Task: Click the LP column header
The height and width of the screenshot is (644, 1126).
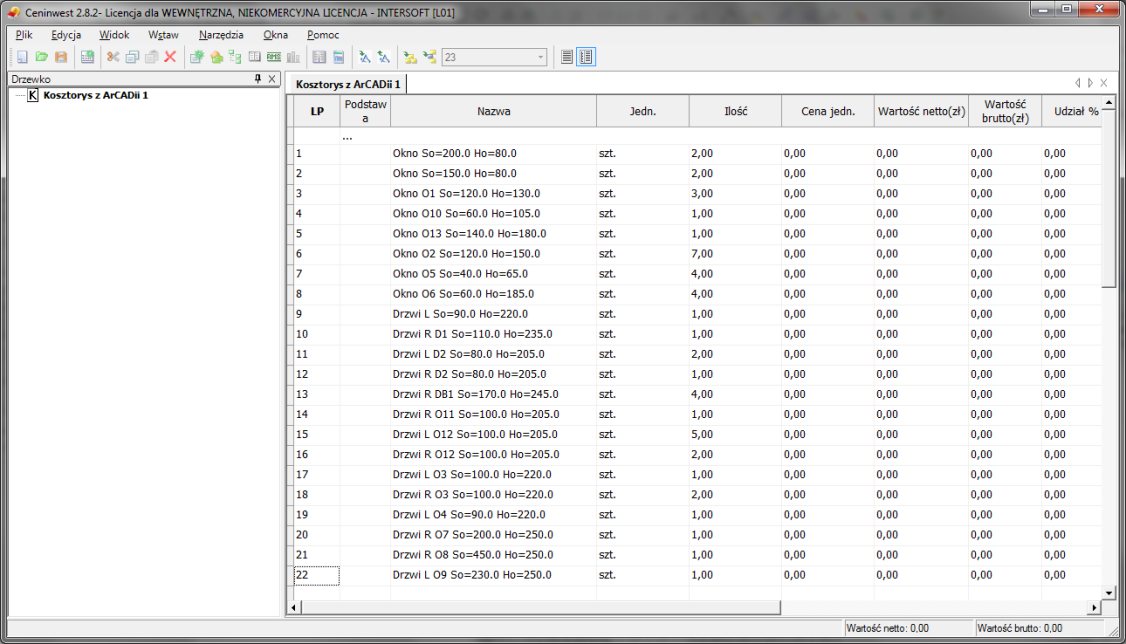Action: coord(317,111)
